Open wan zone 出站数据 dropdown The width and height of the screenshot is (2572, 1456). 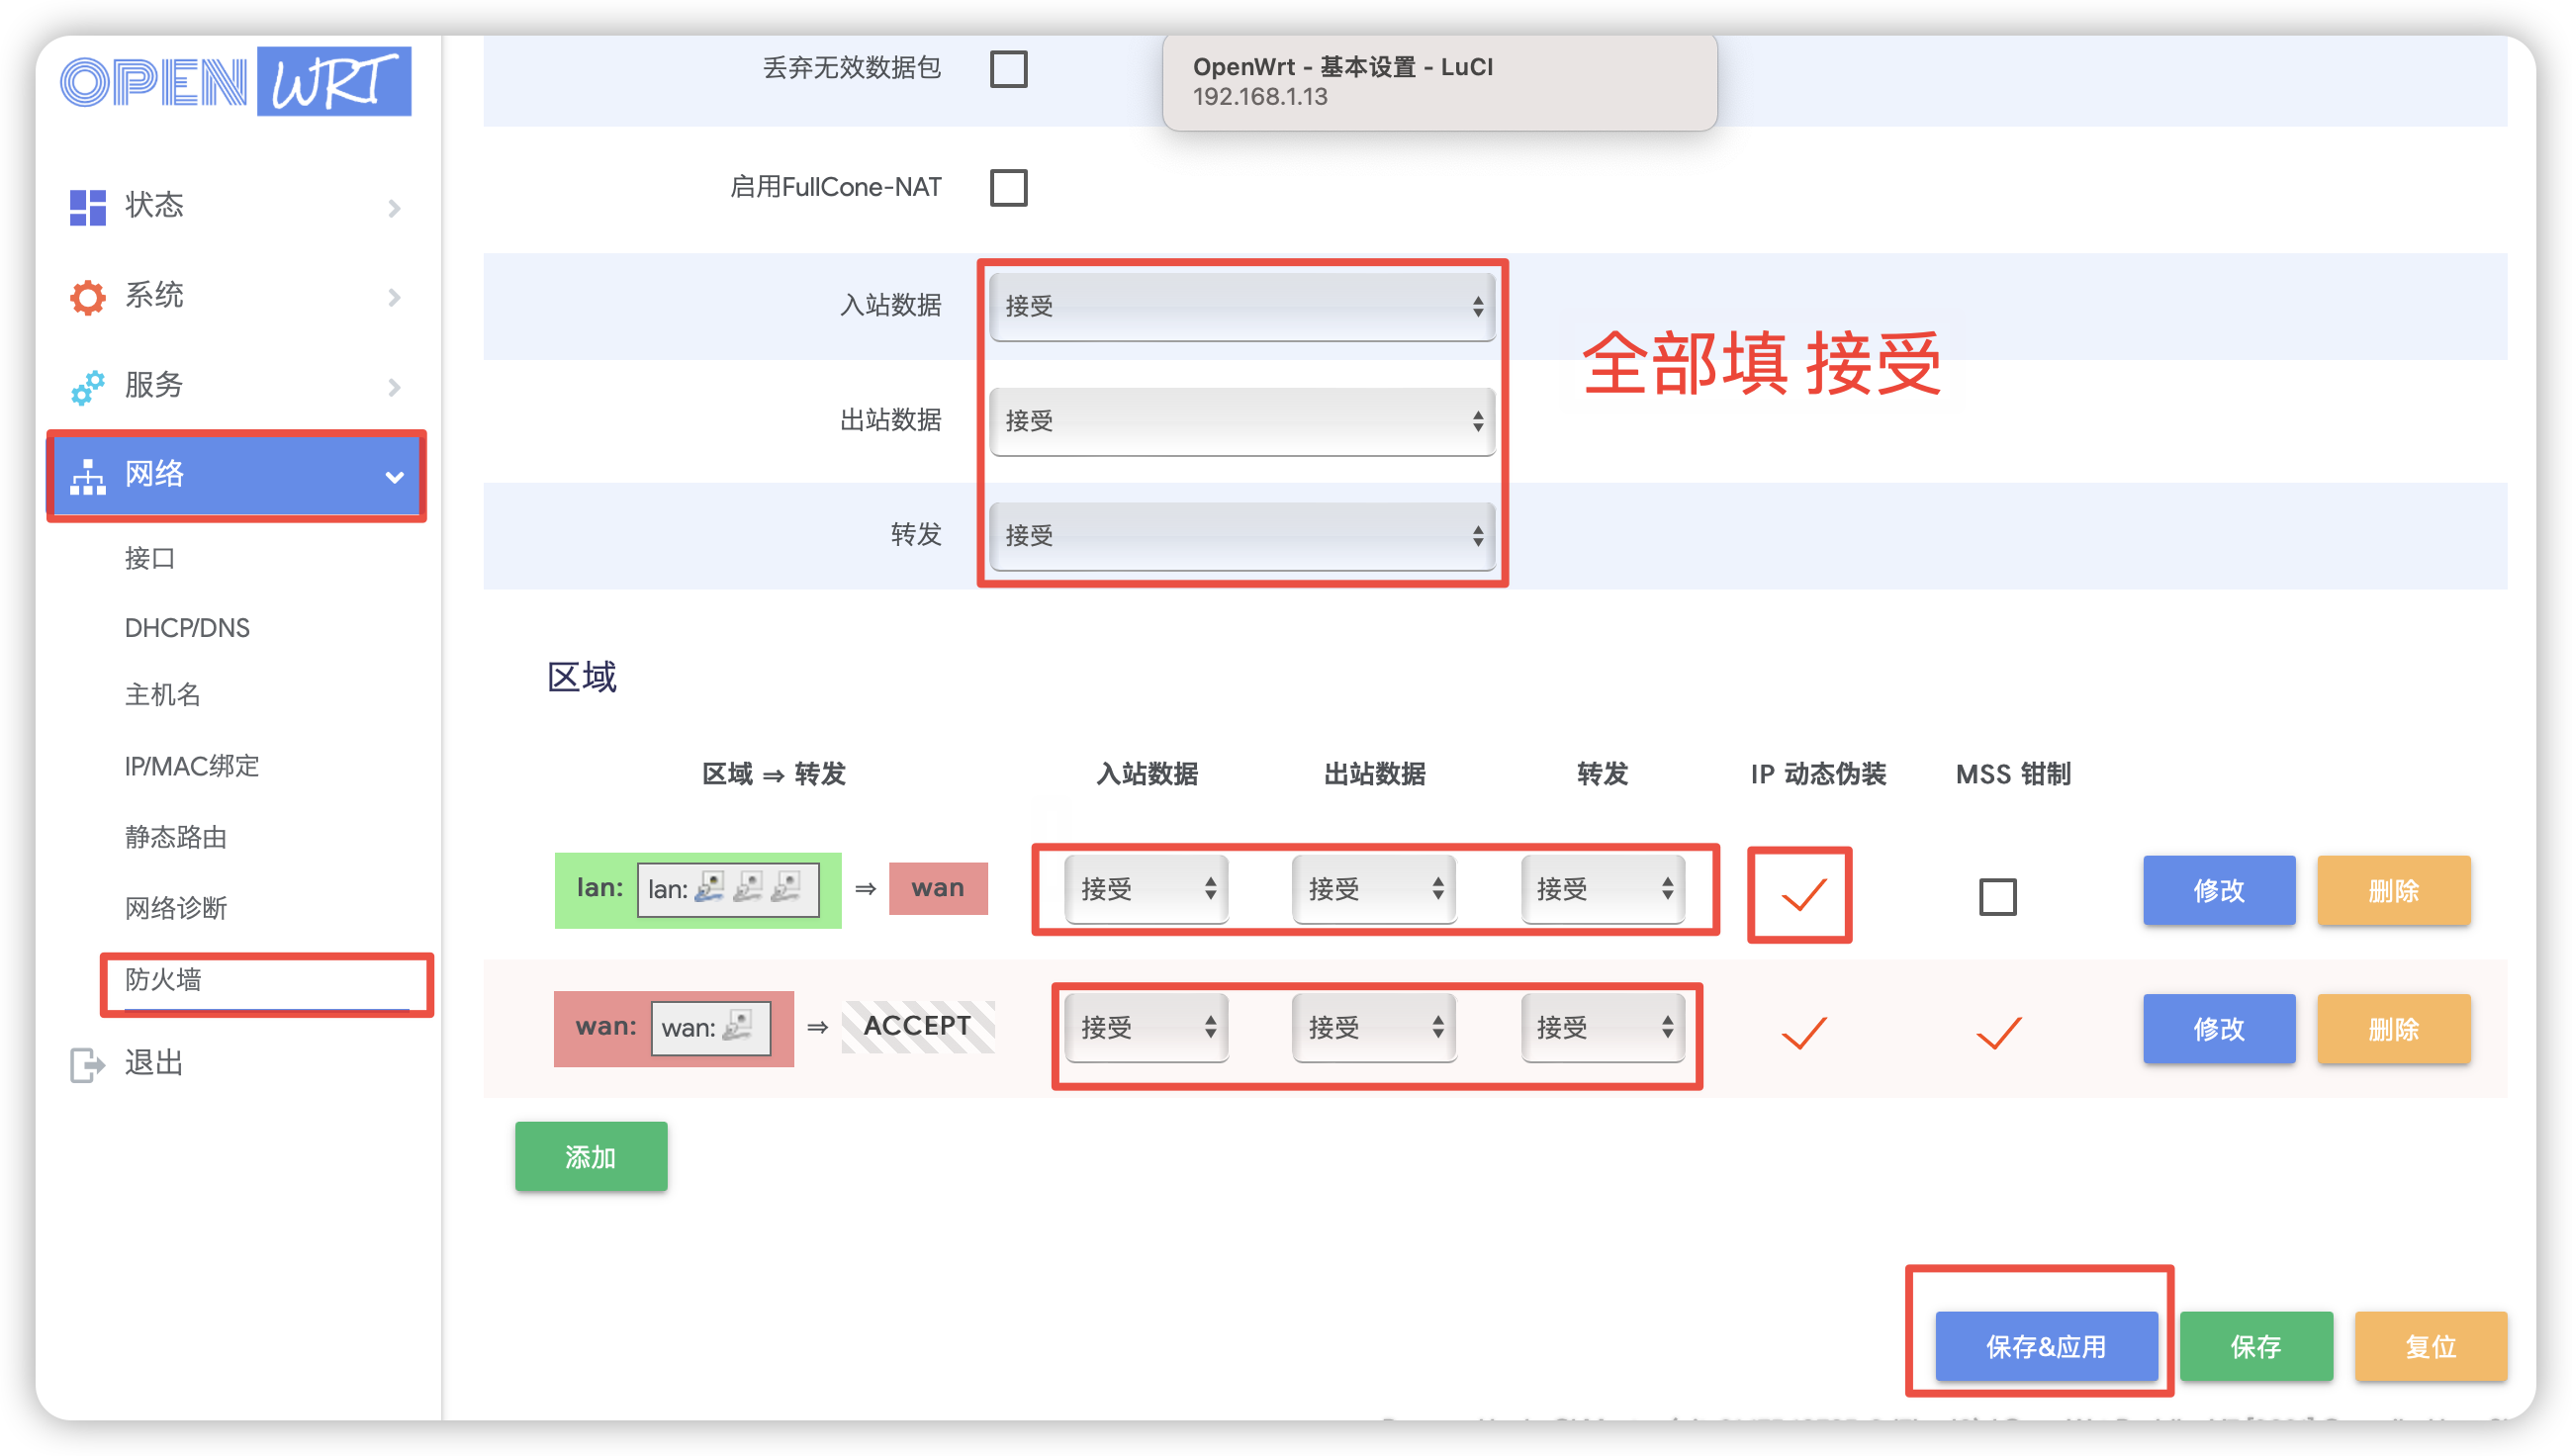1373,1026
